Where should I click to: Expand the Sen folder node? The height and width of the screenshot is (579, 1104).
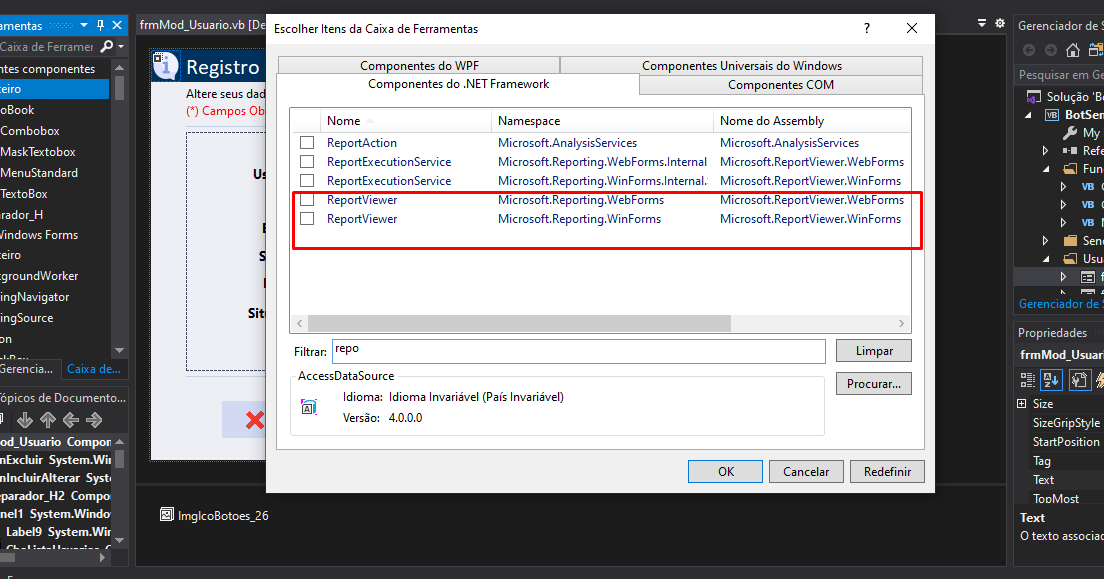(x=1046, y=241)
